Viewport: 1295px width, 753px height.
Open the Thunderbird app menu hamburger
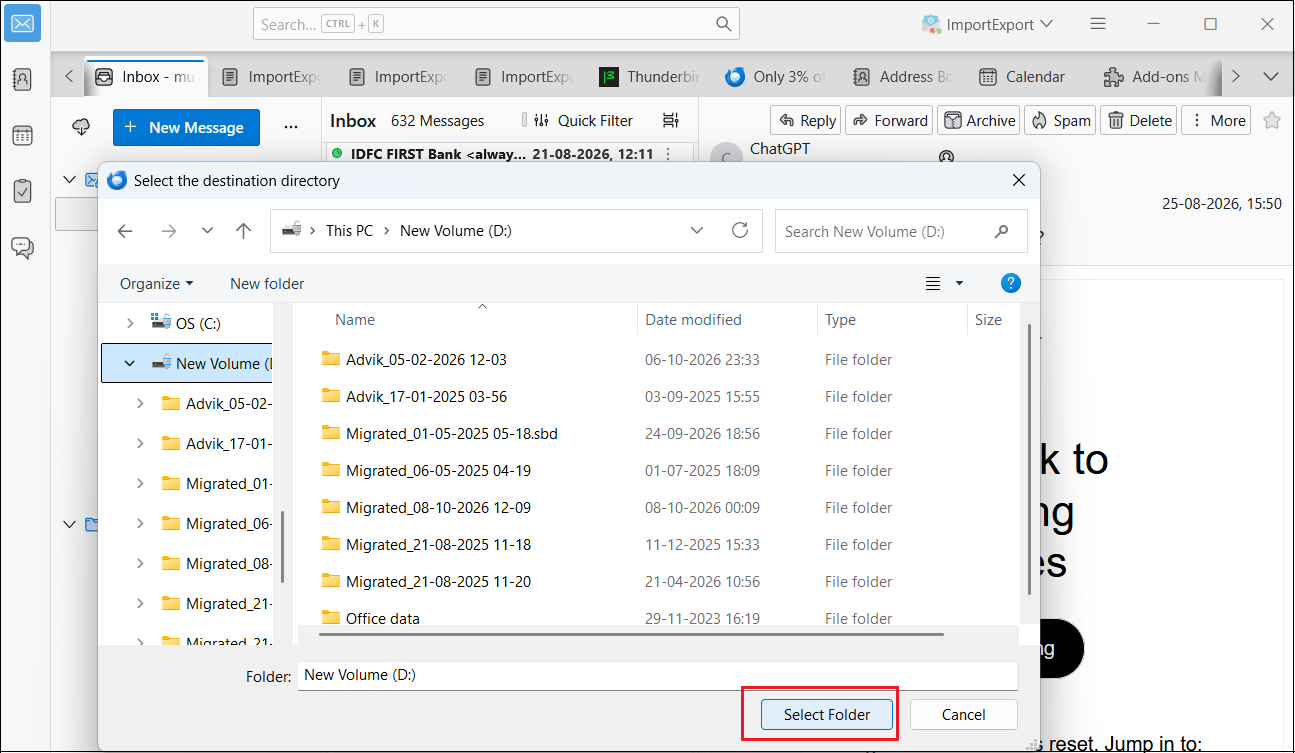tap(1098, 23)
